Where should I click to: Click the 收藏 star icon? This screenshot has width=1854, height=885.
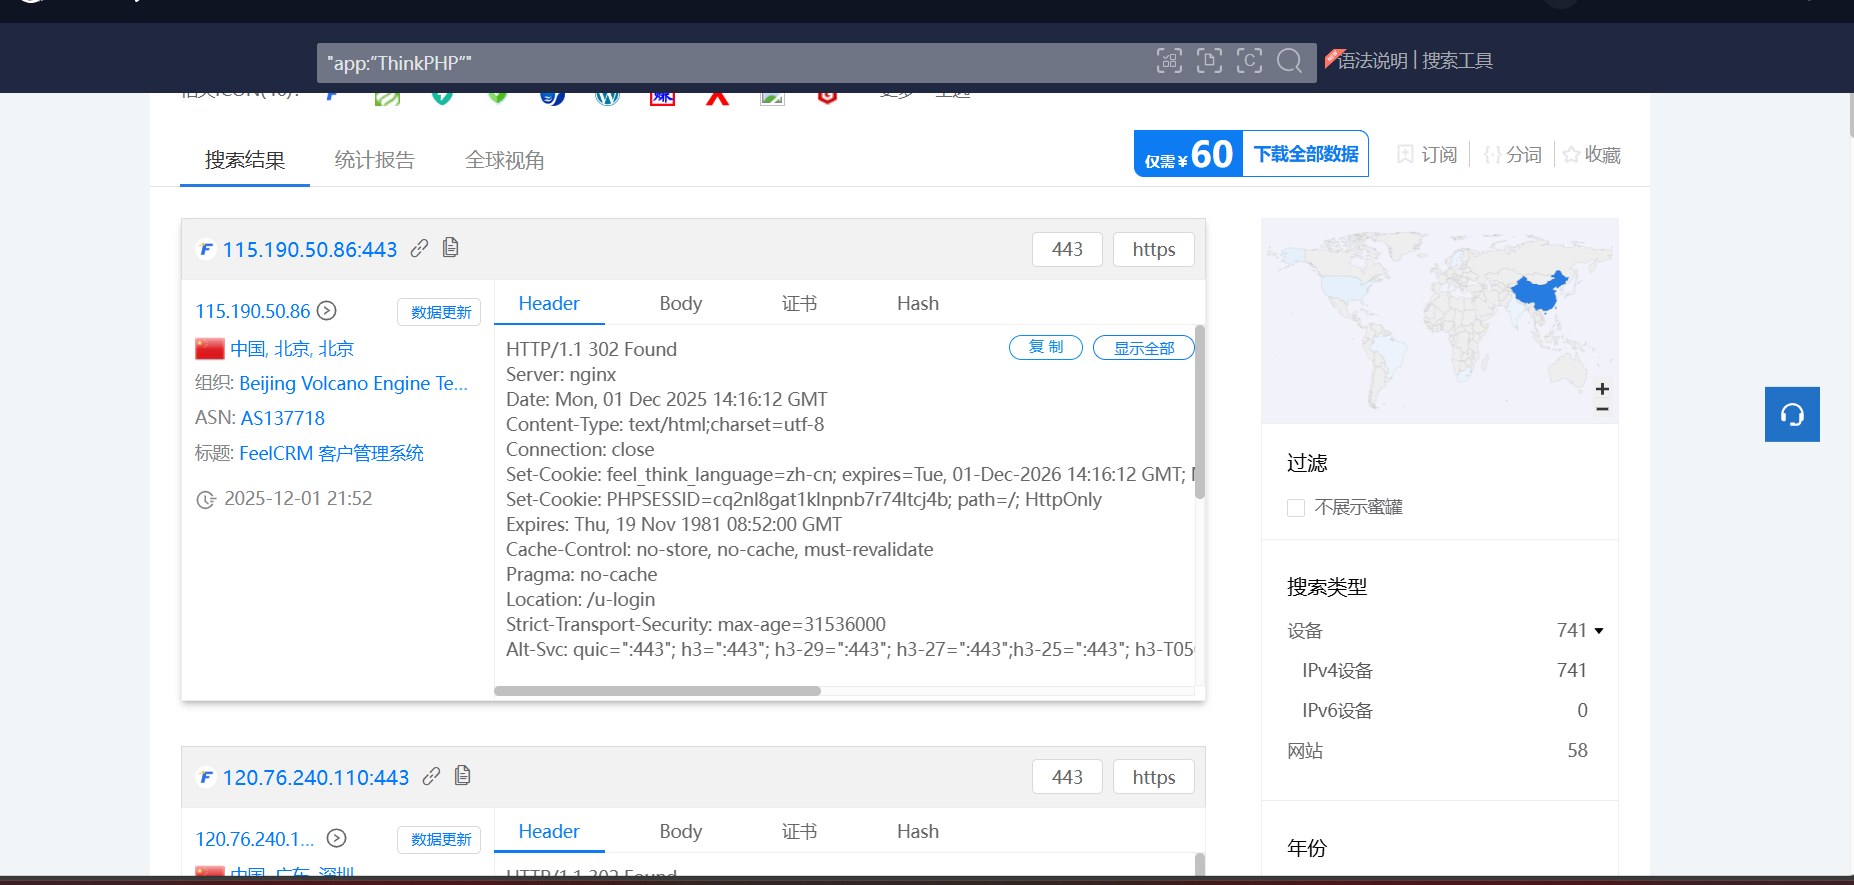point(1571,154)
